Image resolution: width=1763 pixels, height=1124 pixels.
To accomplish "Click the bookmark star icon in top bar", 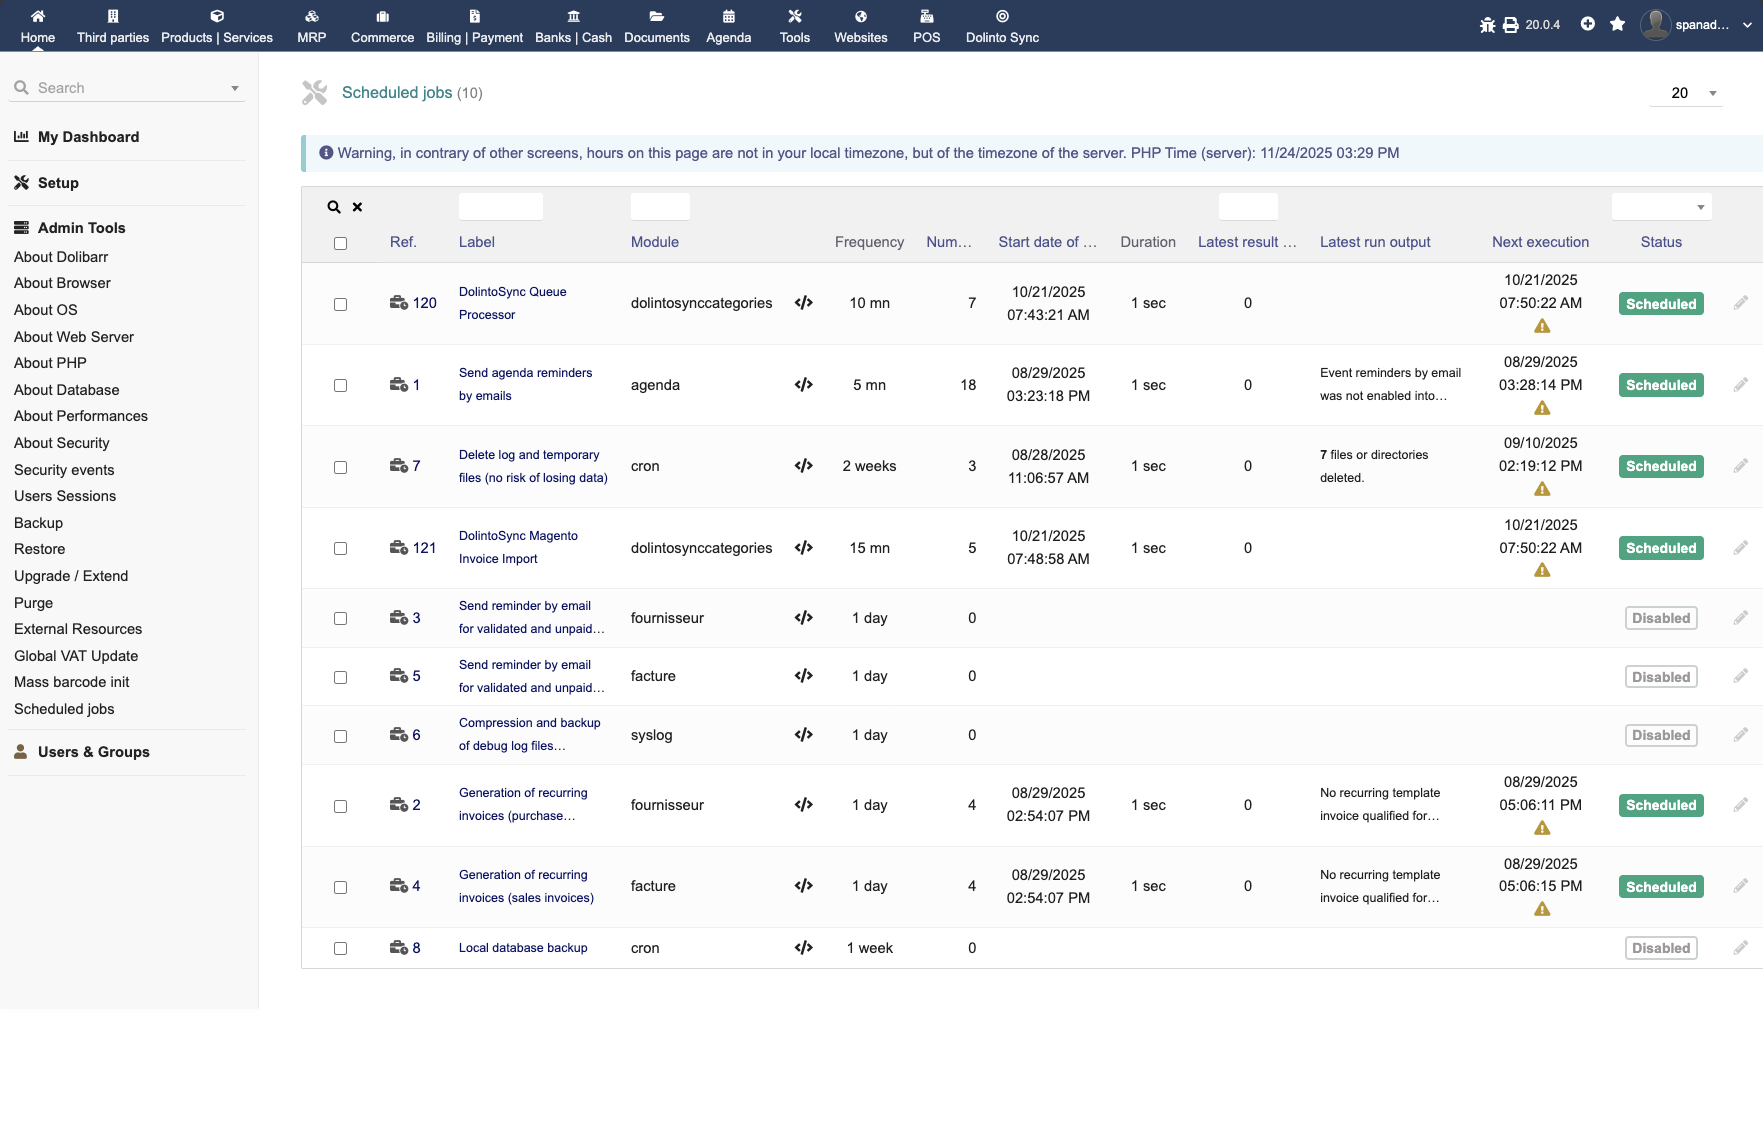I will coord(1617,24).
